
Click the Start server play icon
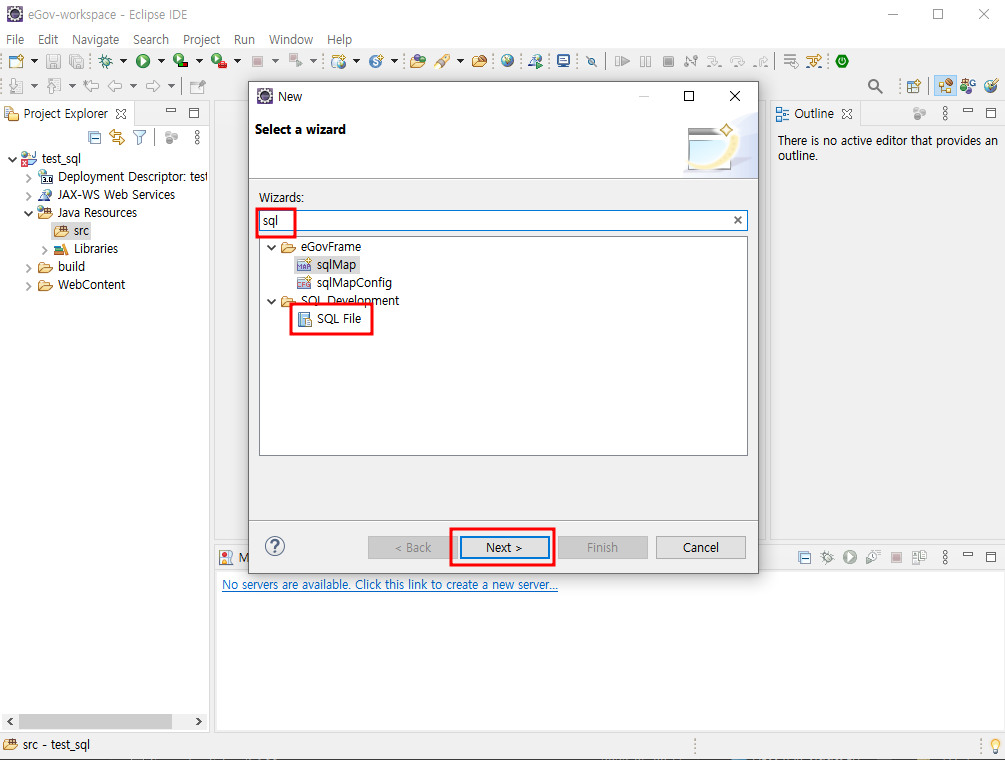[850, 557]
